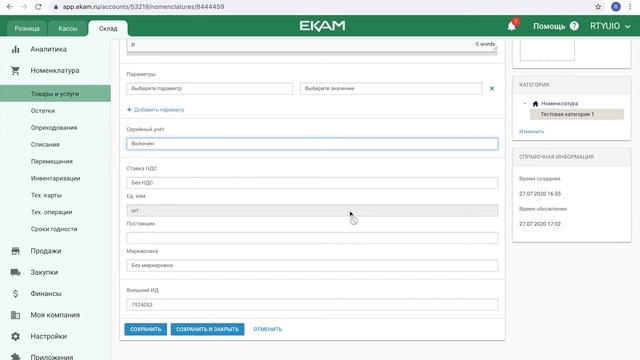Open Товары и услуги menu item
640x360 pixels.
click(55, 93)
